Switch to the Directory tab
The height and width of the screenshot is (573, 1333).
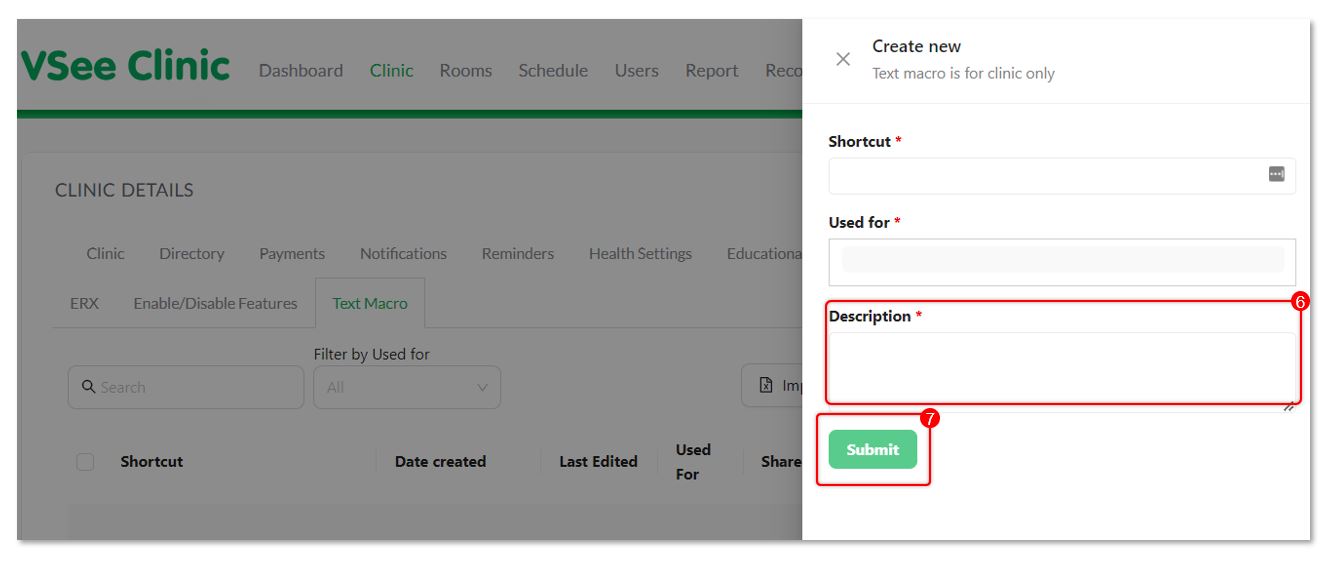click(x=192, y=254)
